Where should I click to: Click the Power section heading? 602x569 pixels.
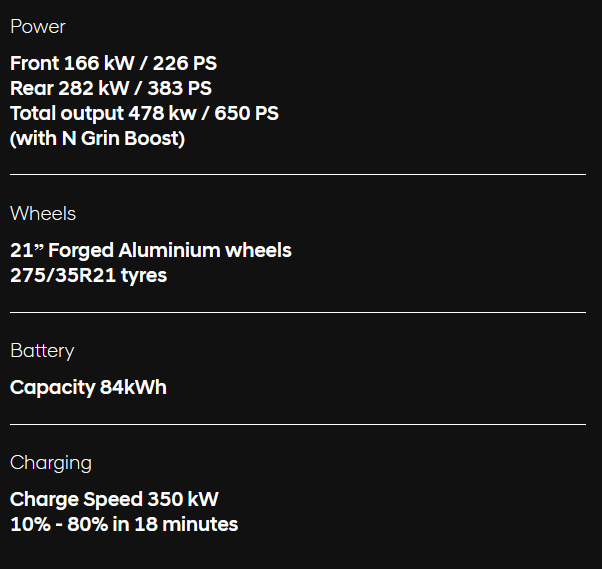click(38, 27)
